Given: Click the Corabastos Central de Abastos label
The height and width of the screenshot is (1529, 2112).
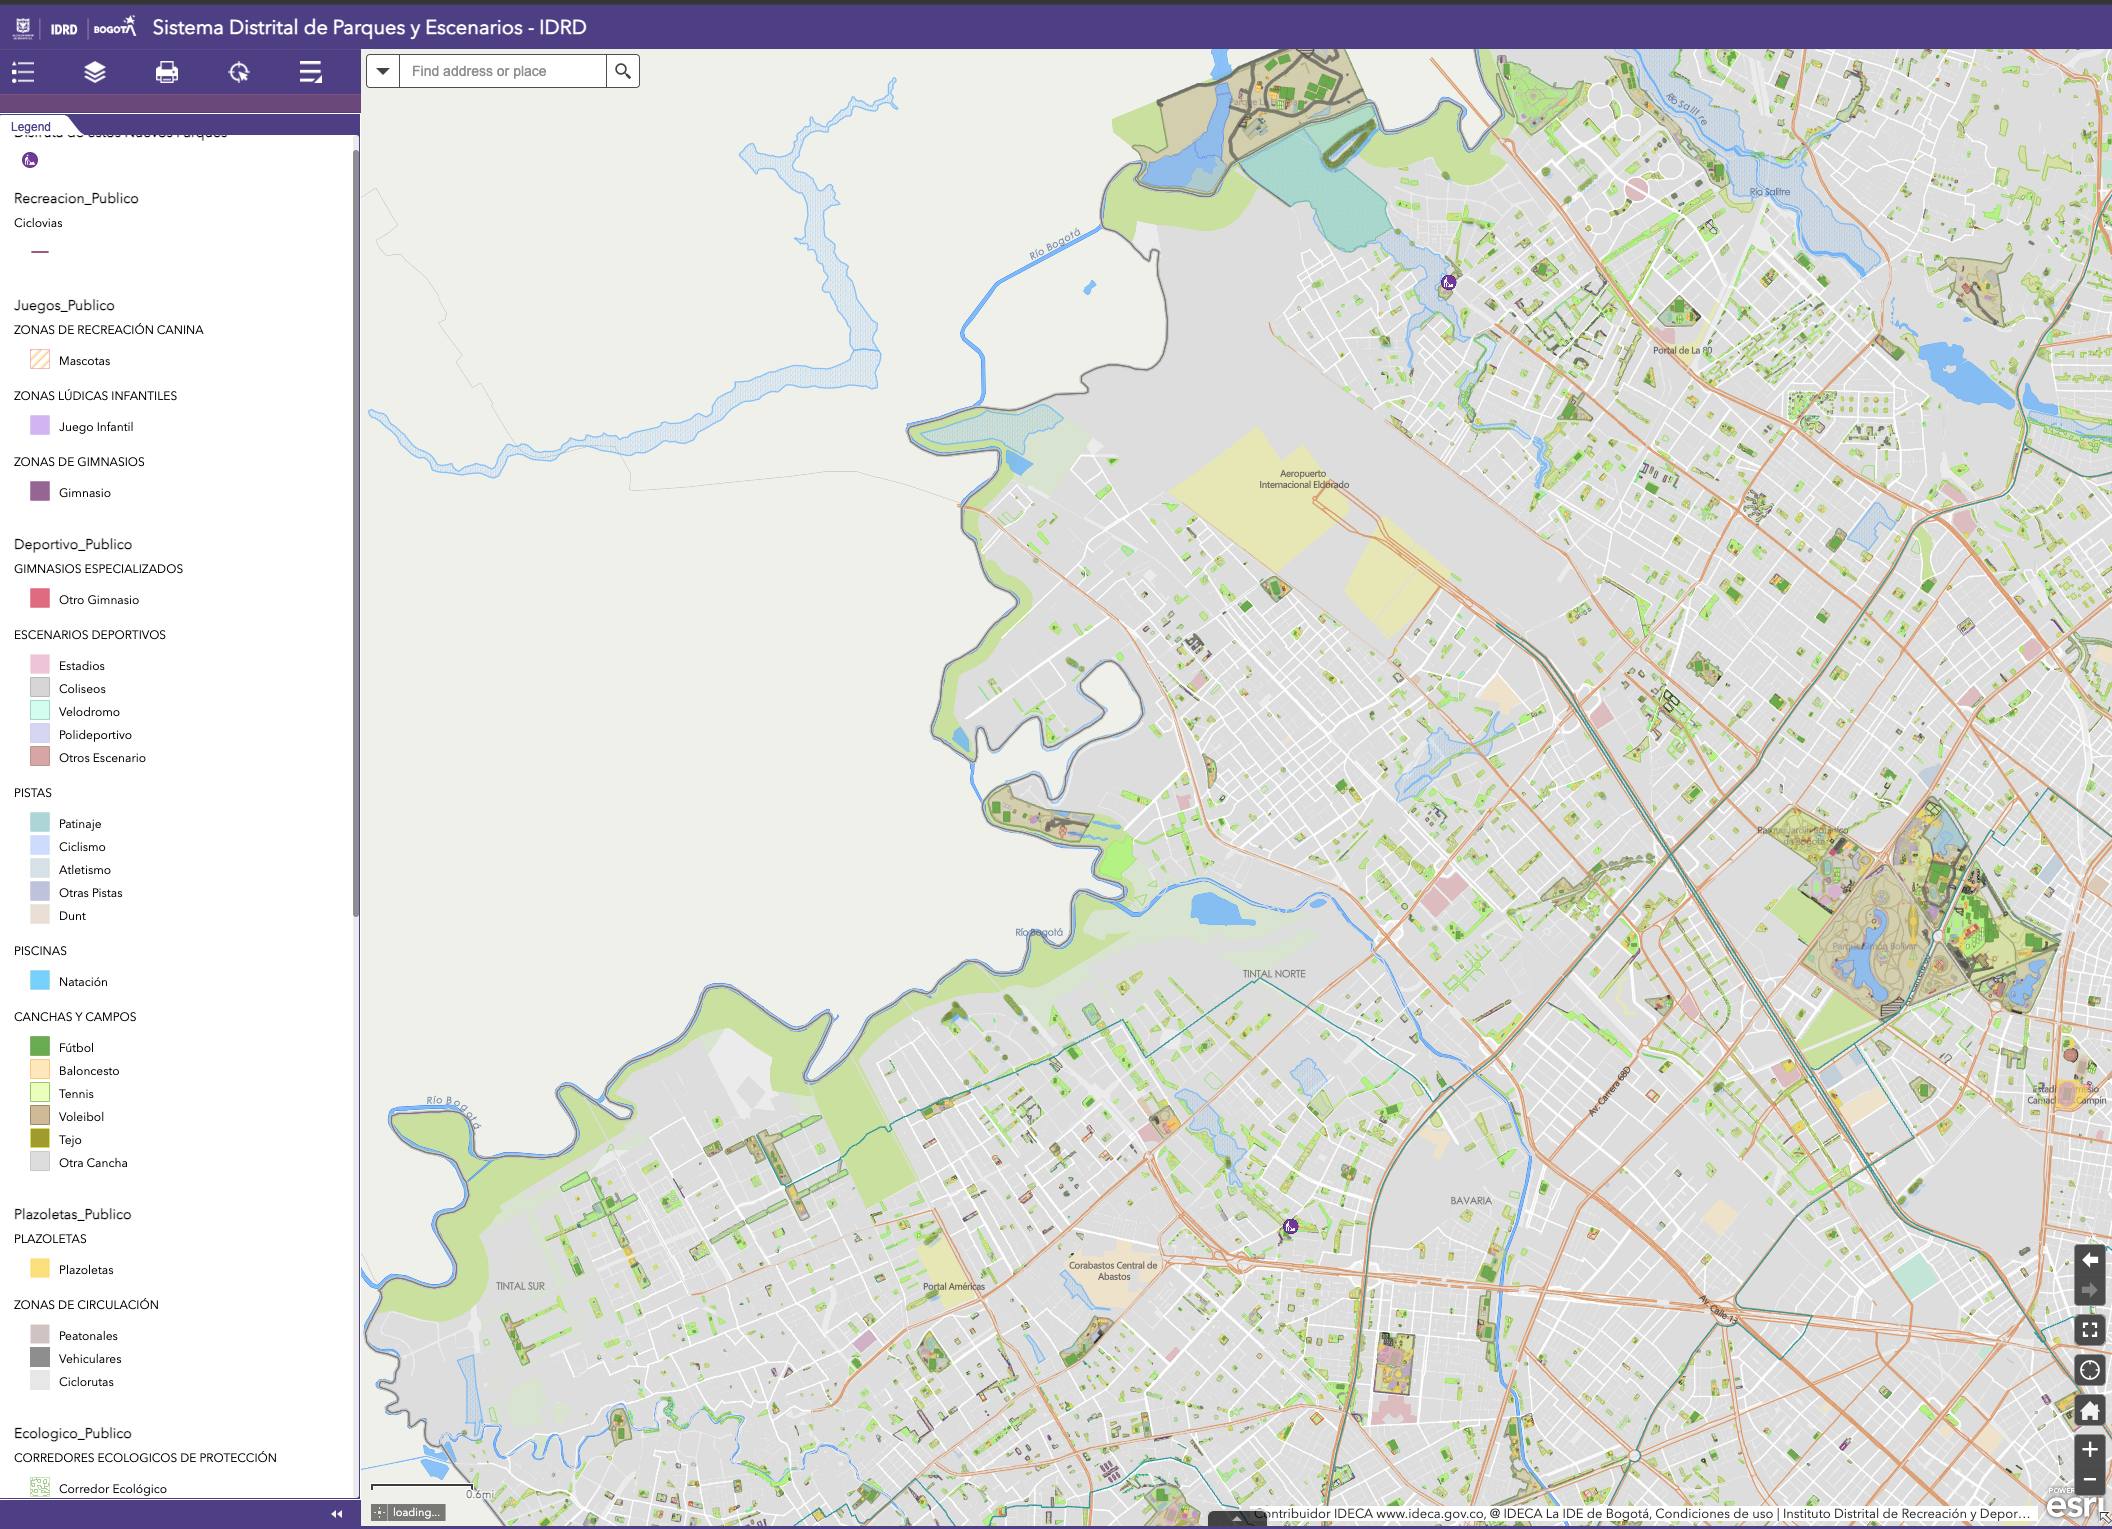Looking at the screenshot, I should (x=1113, y=1270).
